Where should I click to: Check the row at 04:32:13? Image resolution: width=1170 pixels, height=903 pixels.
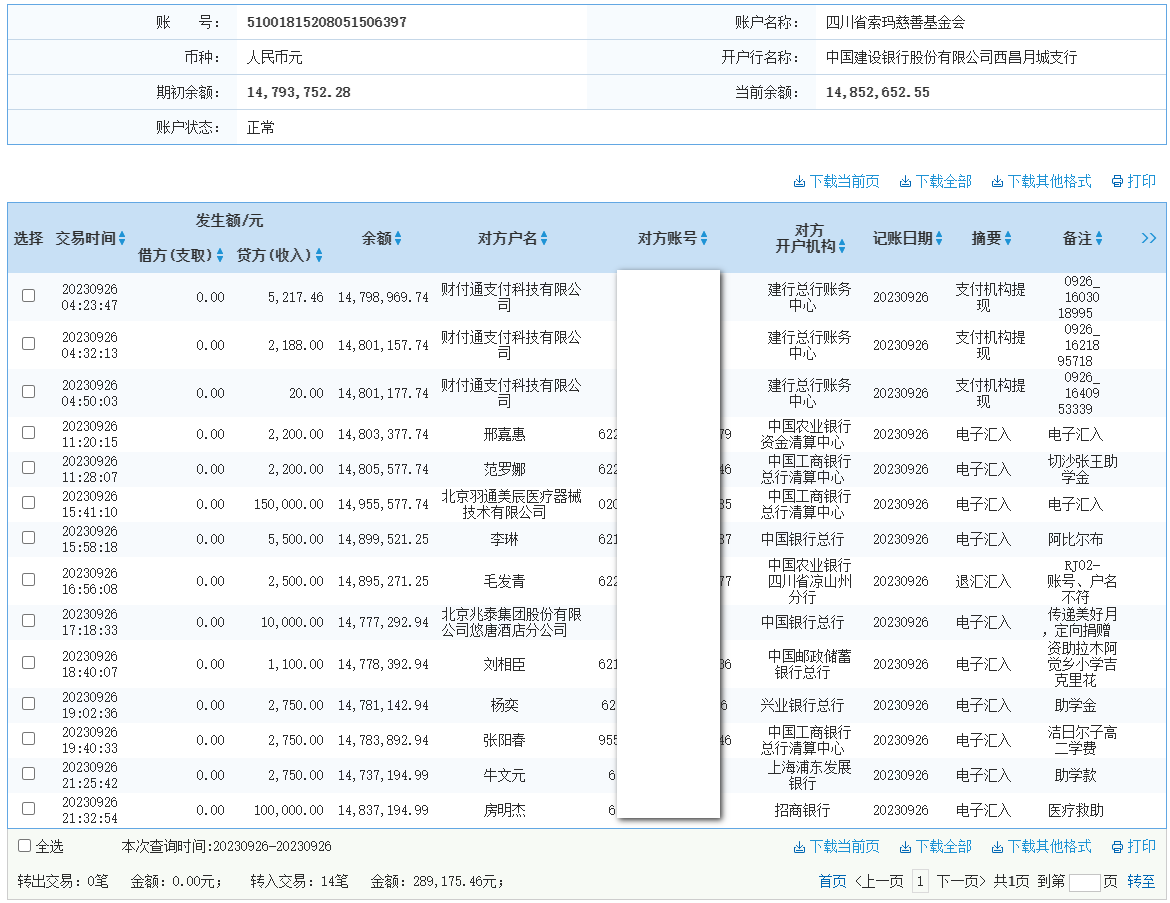tap(28, 343)
